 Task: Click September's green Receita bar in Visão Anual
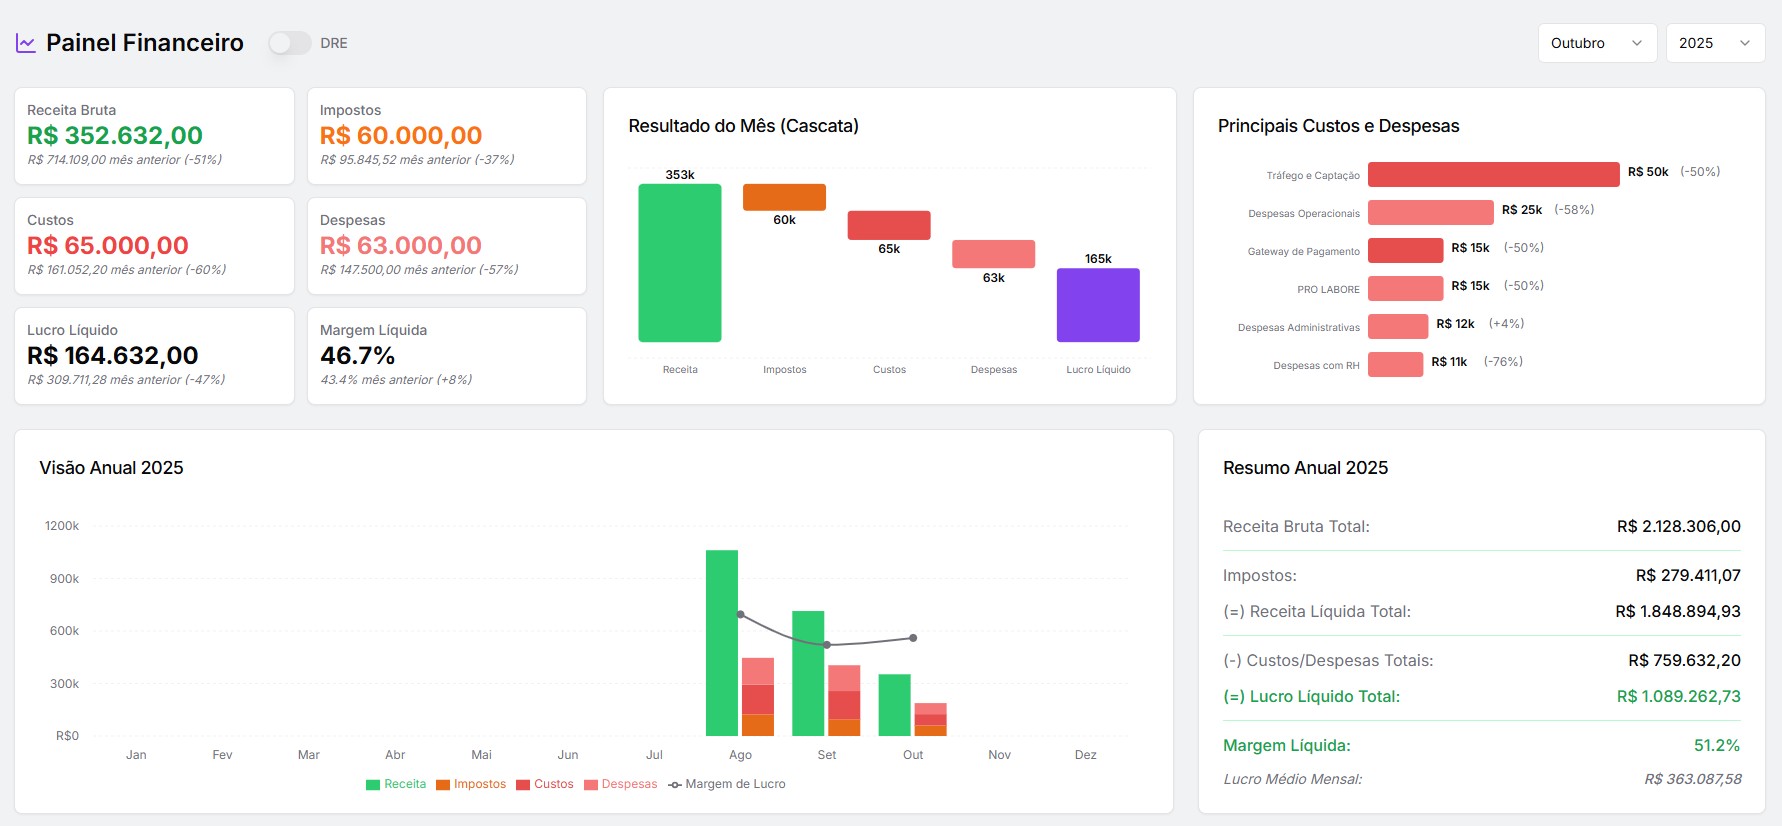(808, 673)
